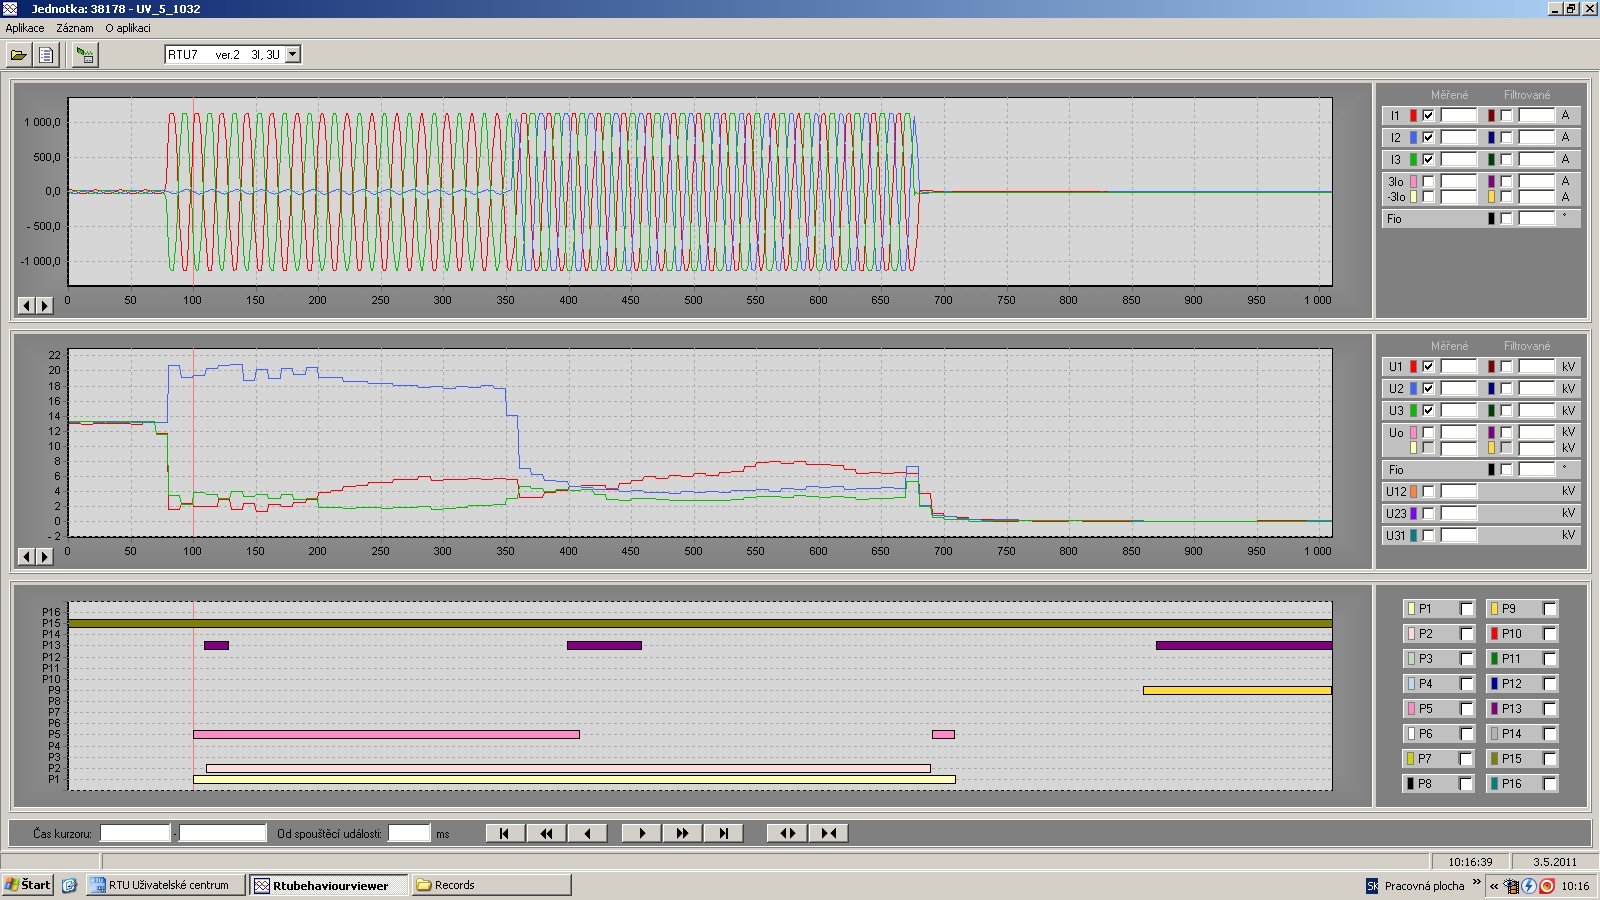Image resolution: width=1600 pixels, height=900 pixels.
Task: Click the blue U2 color swatch
Action: [1413, 389]
